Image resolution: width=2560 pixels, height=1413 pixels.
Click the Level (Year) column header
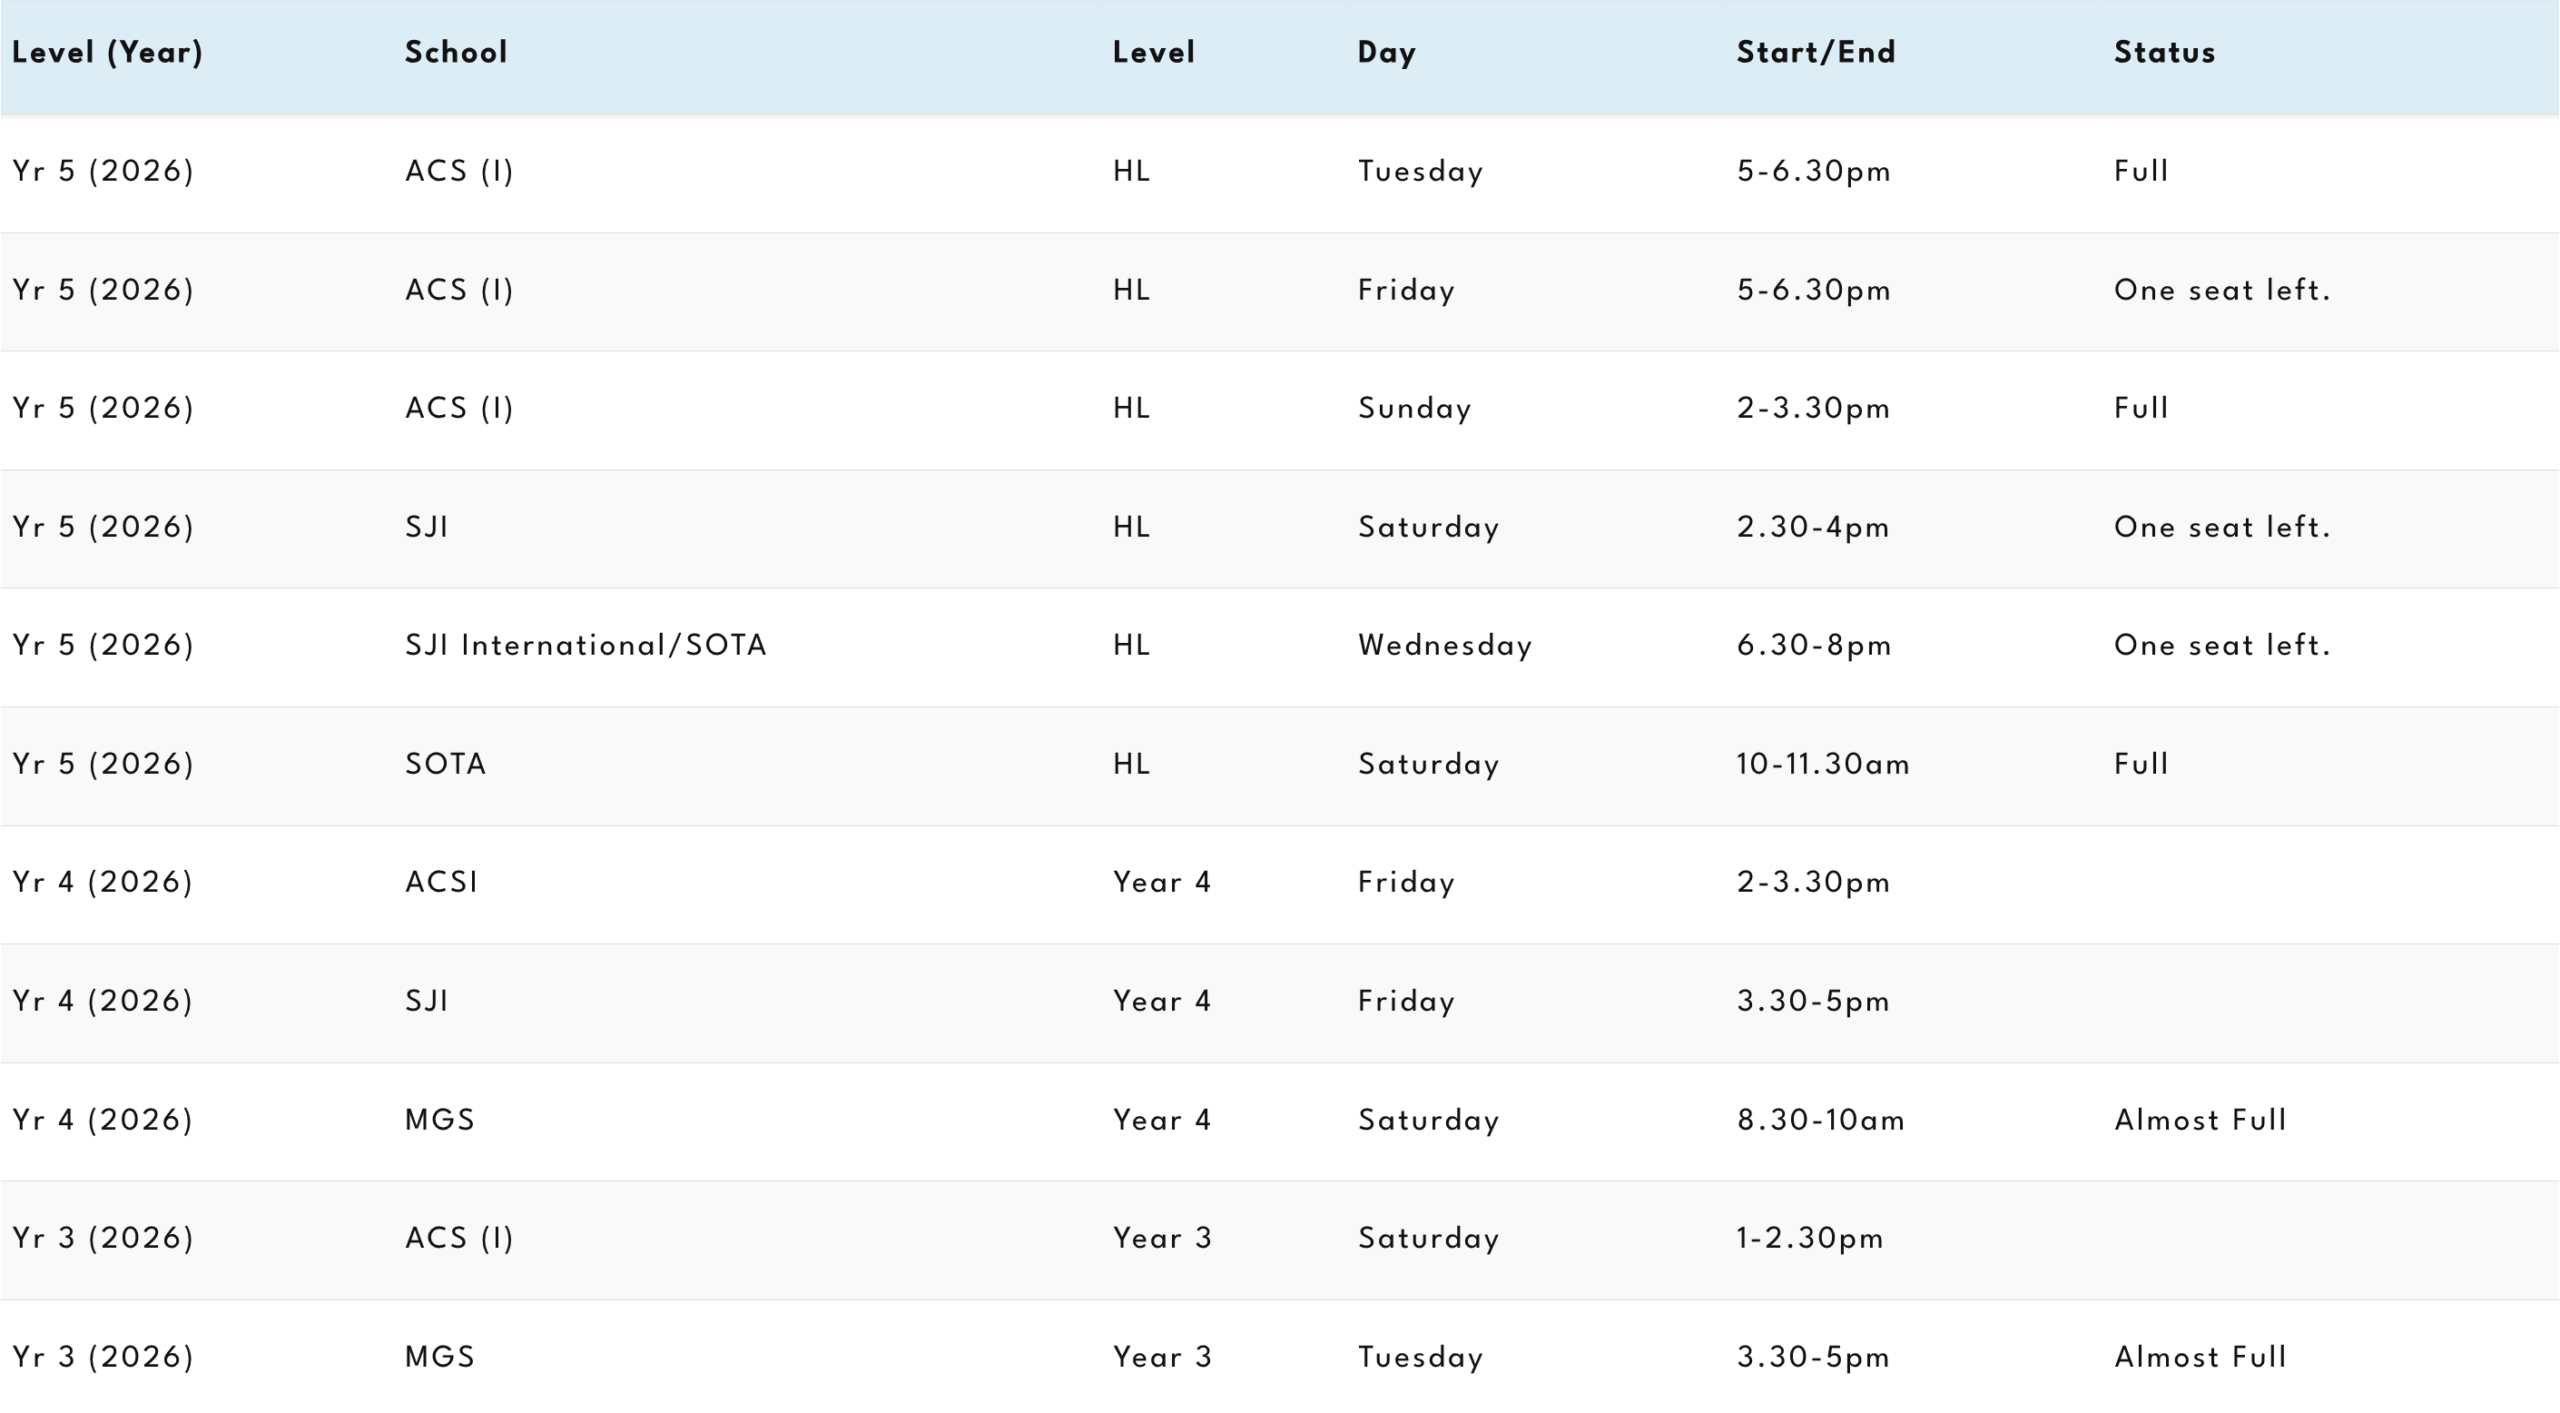[107, 52]
